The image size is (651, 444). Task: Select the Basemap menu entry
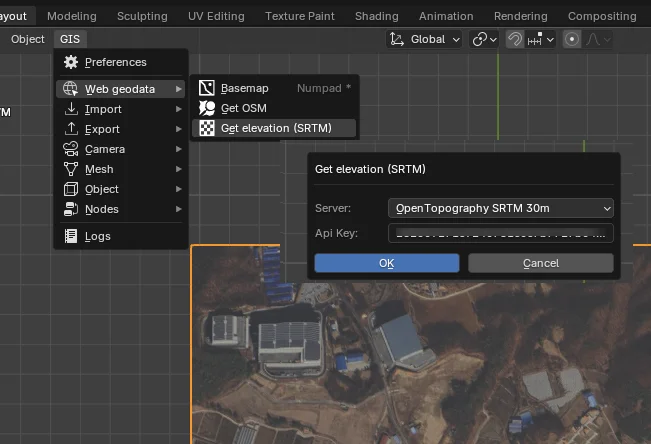[x=274, y=88]
